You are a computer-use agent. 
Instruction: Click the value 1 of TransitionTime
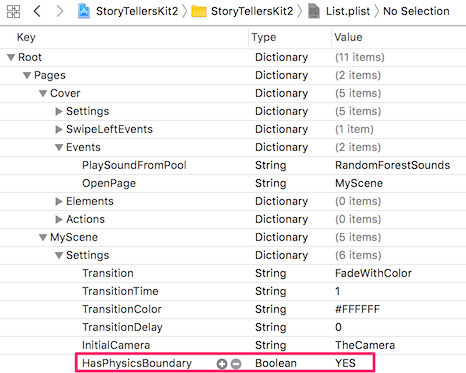338,291
